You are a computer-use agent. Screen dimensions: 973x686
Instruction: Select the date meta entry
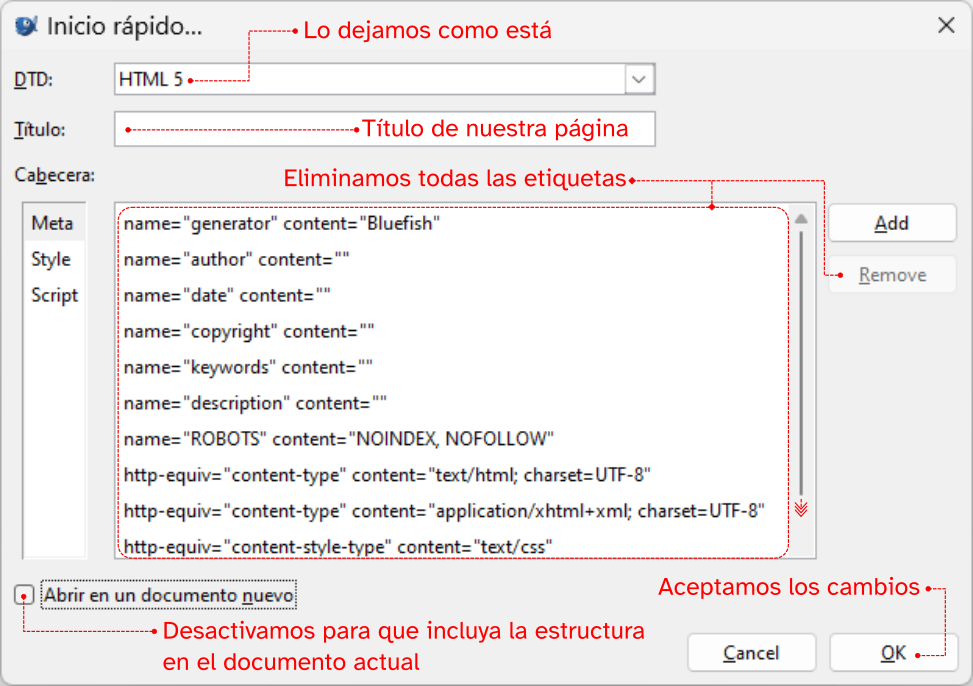pos(227,295)
